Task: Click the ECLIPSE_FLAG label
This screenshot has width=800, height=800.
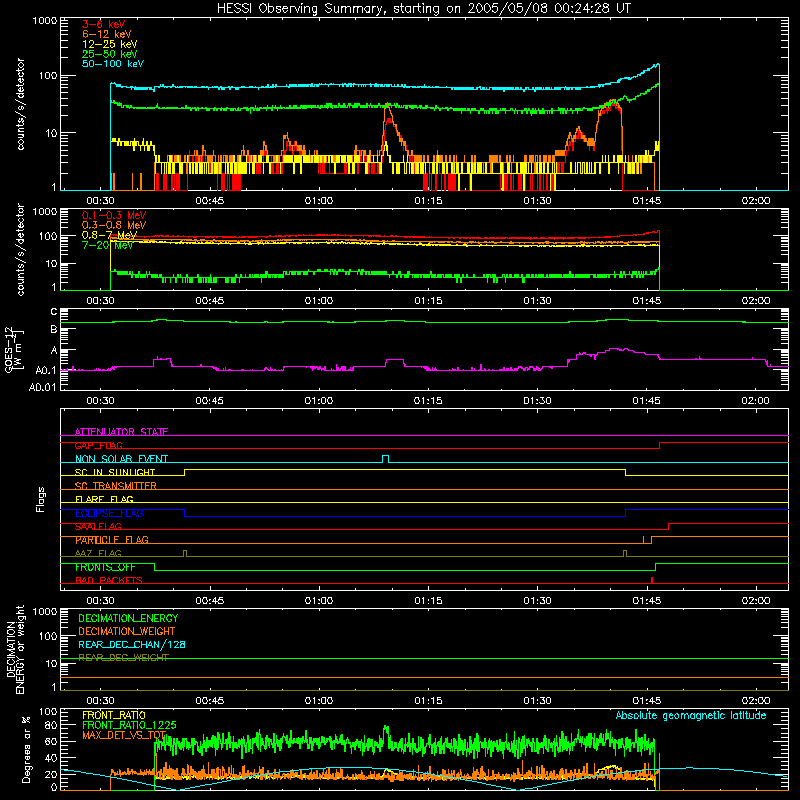Action: [109, 513]
